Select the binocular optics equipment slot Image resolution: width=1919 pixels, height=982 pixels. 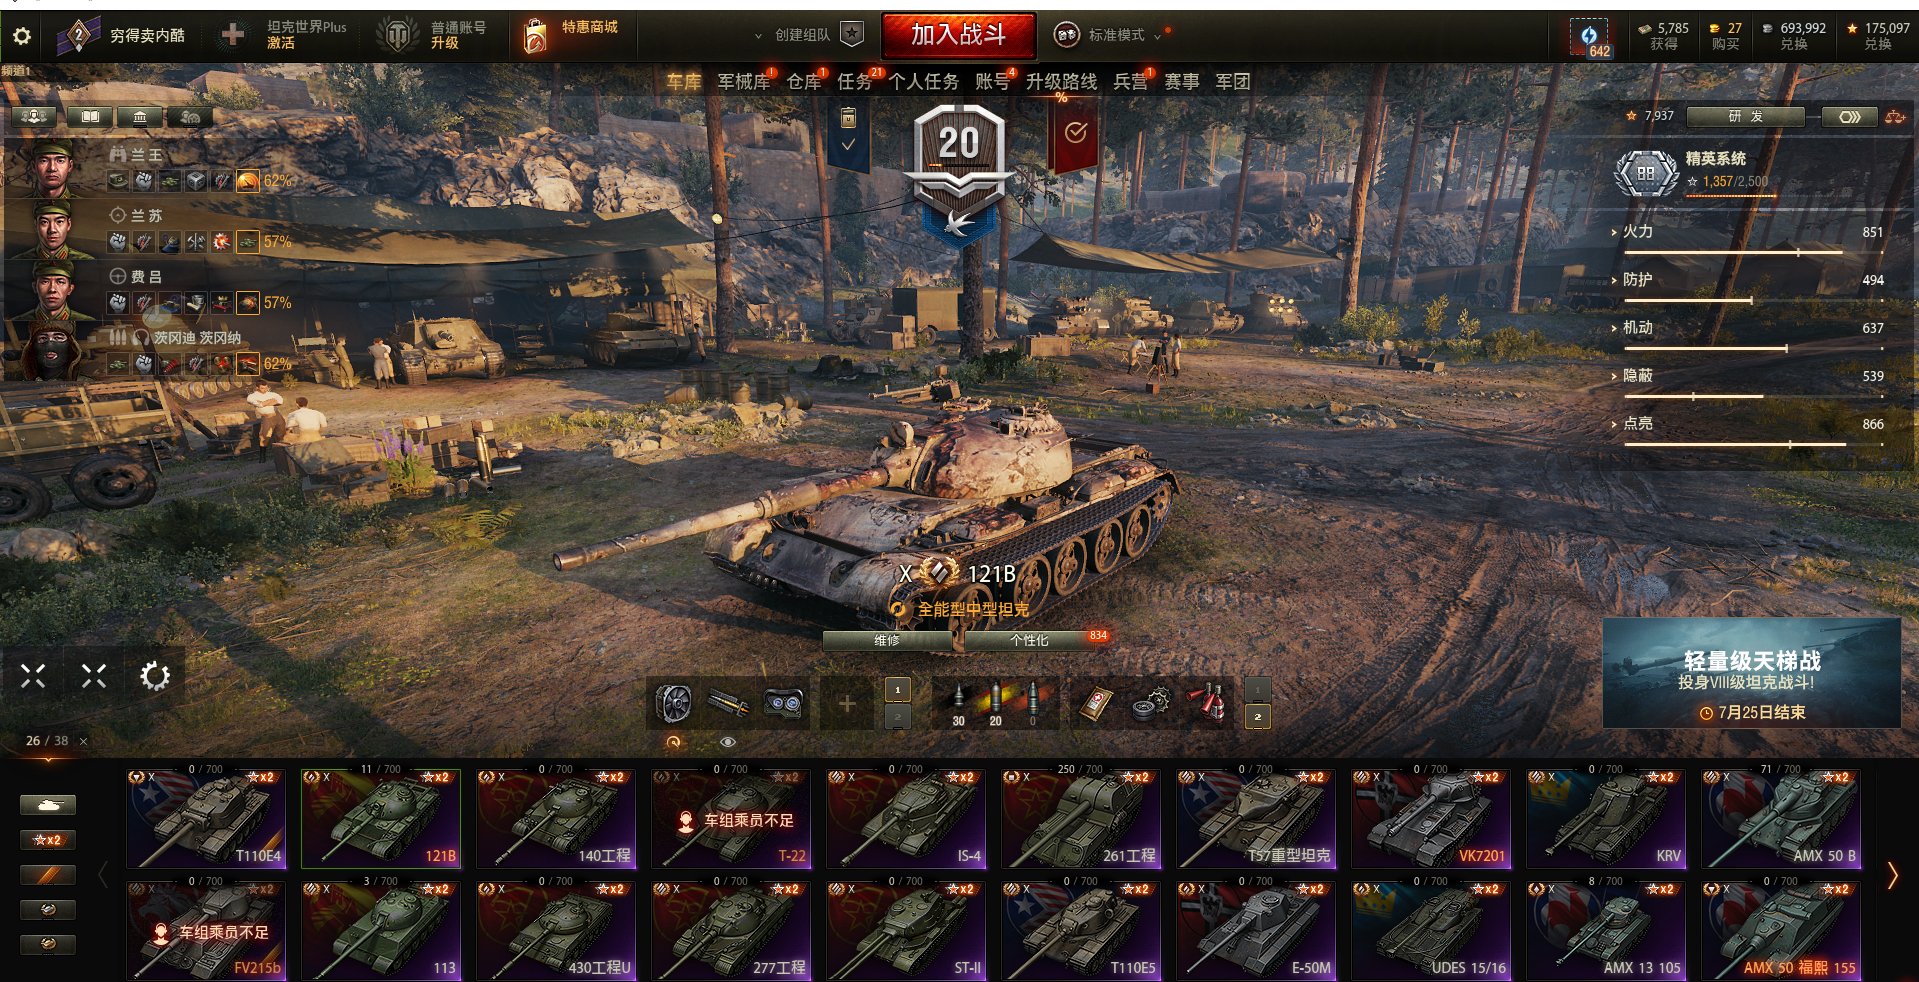point(783,704)
